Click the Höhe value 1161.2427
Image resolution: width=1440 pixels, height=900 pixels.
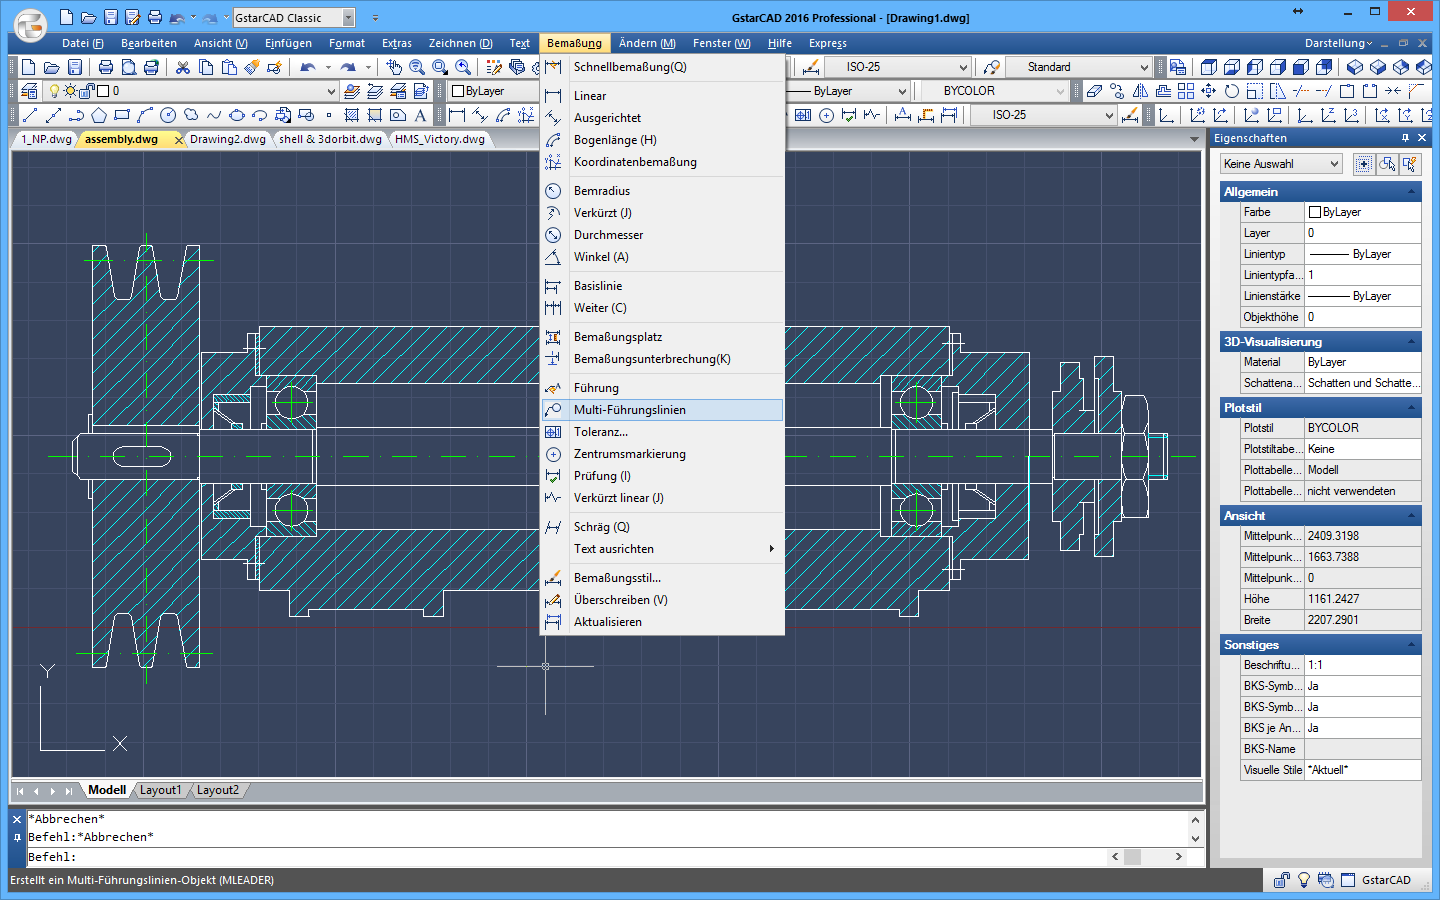(x=1363, y=599)
